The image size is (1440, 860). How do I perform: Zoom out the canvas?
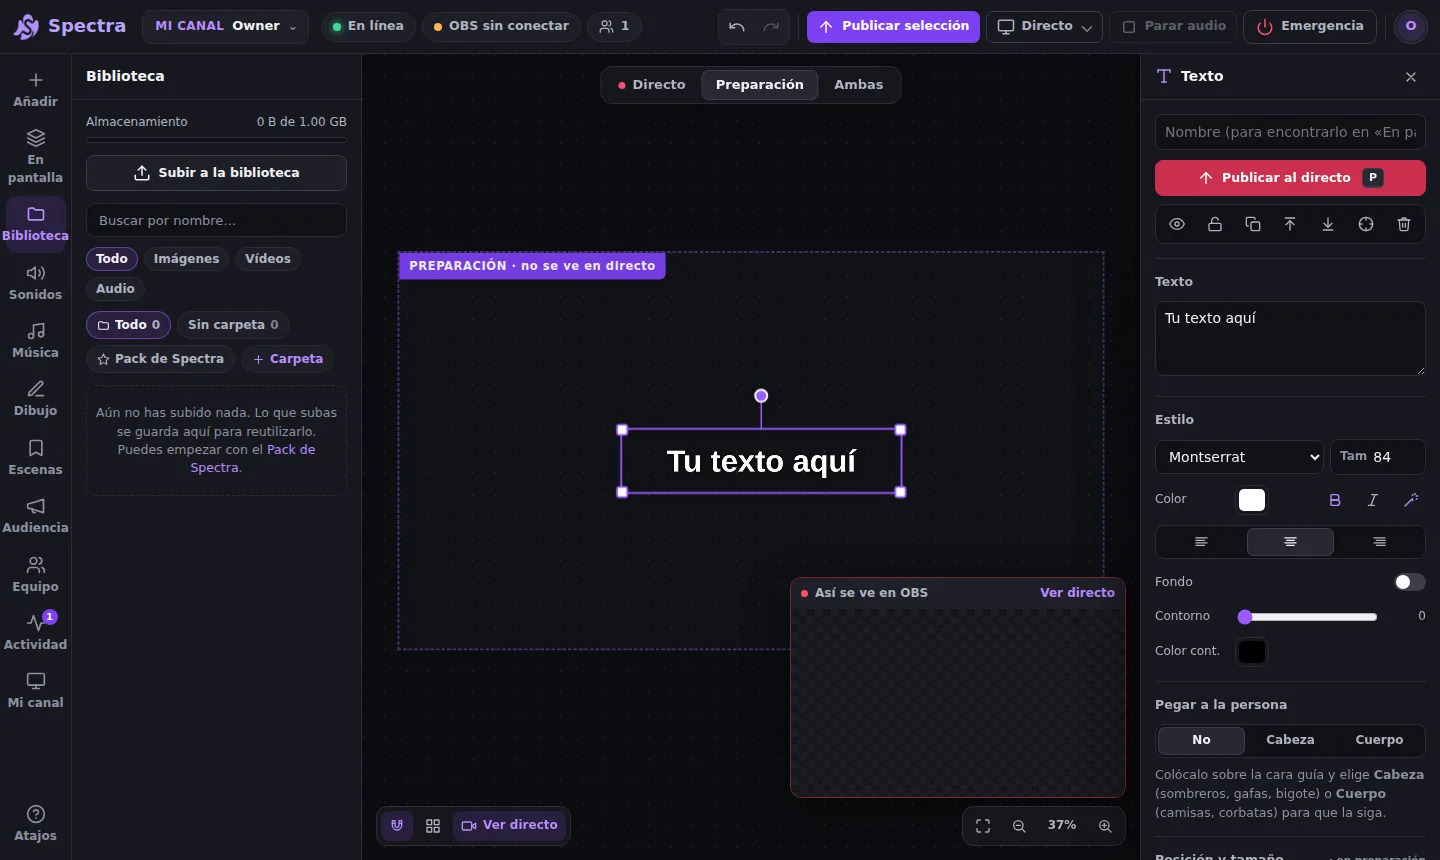tap(1019, 826)
